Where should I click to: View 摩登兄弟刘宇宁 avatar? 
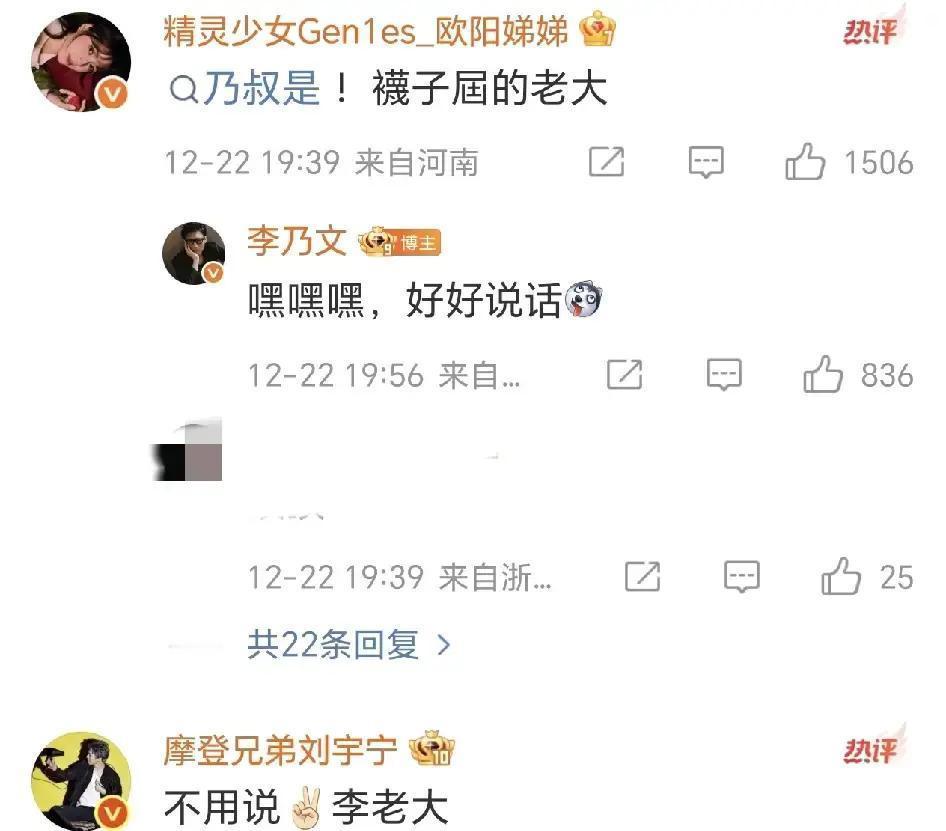pyautogui.click(x=81, y=781)
